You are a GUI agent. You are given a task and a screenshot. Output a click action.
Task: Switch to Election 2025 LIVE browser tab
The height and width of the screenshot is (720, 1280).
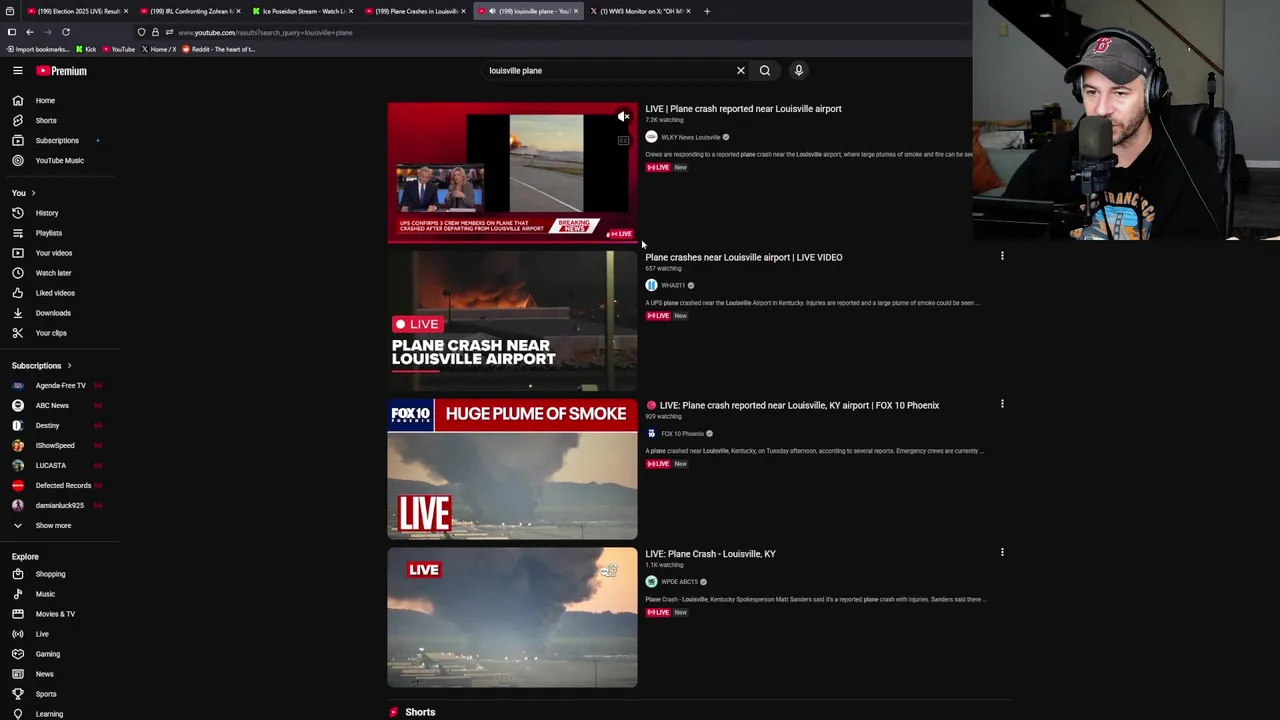76,11
